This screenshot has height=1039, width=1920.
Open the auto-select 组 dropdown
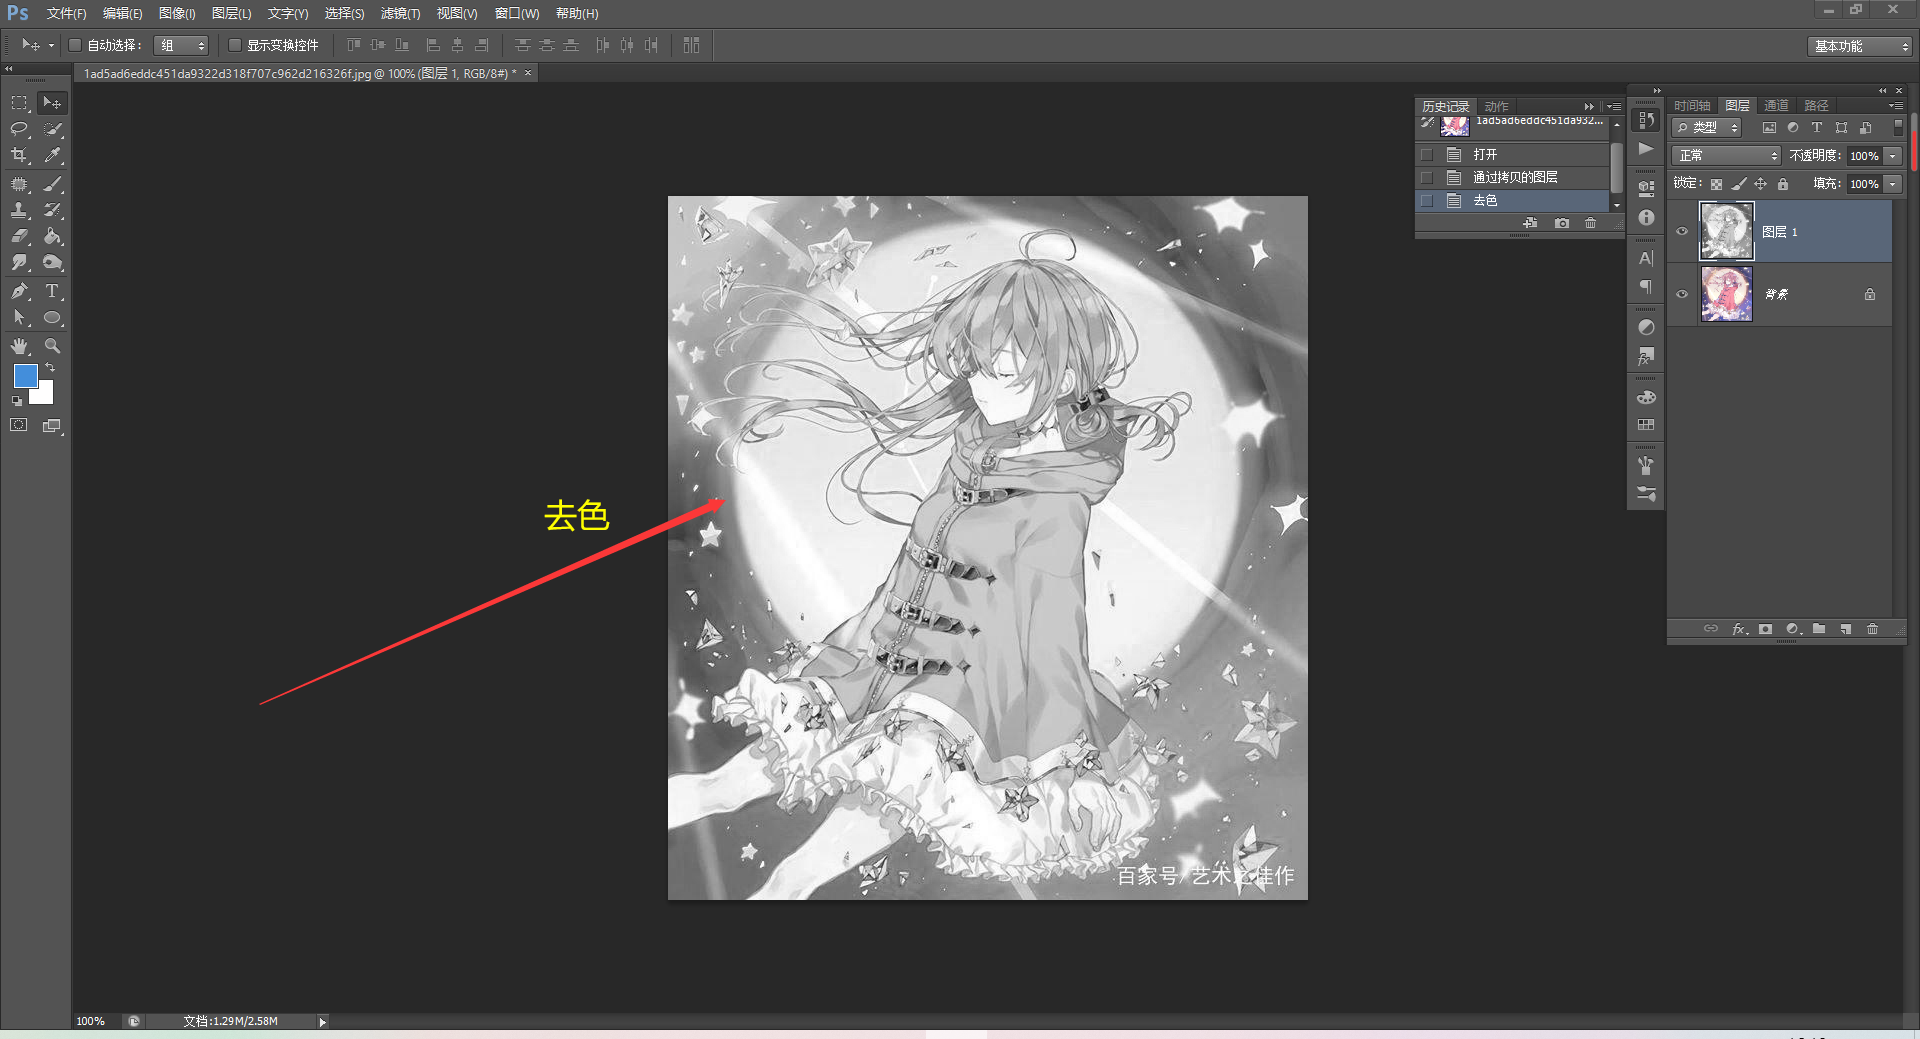click(181, 45)
